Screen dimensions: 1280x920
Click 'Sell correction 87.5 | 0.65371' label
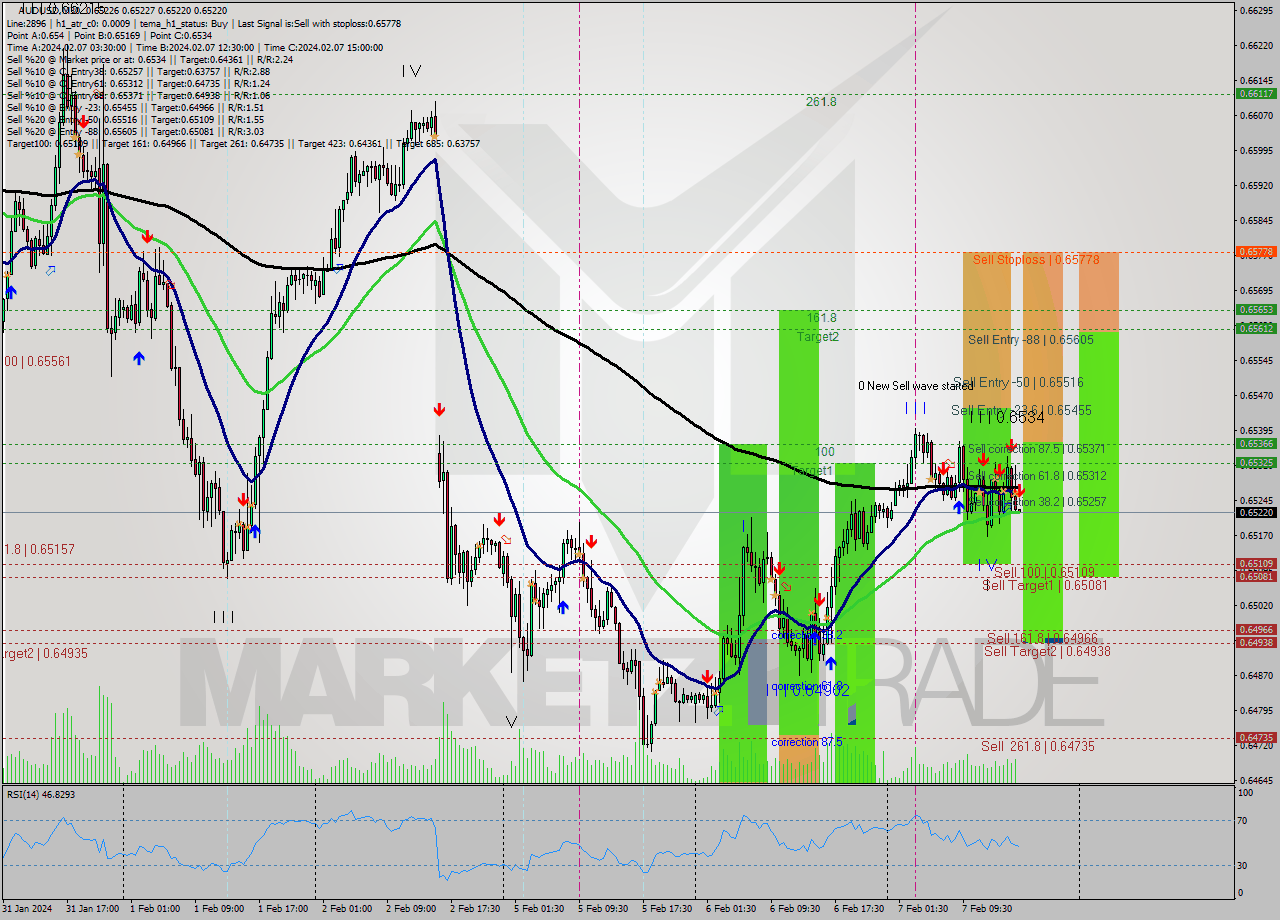pos(1036,449)
